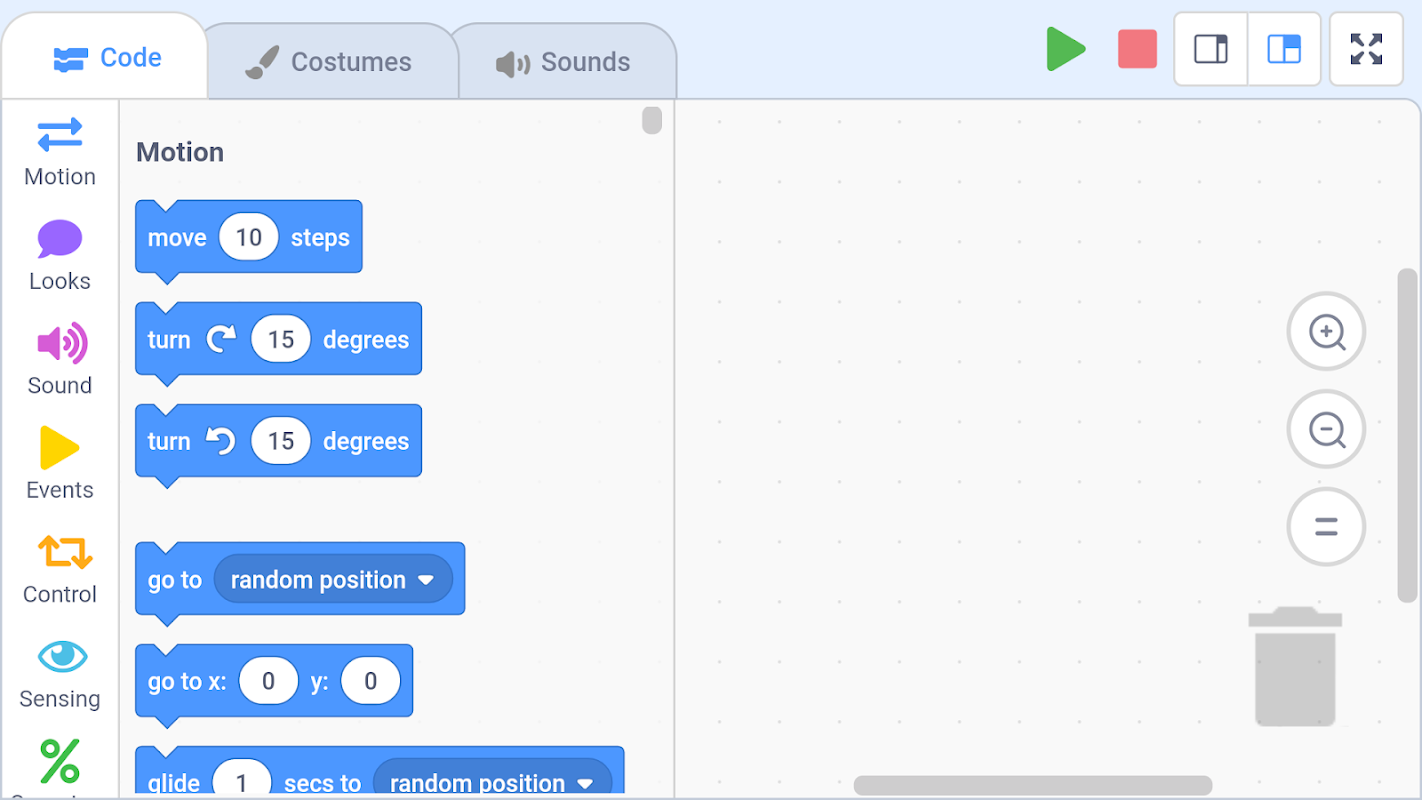Viewport: 1422px width, 800px height.
Task: Click the "move" label on the move block
Action: [x=177, y=238]
